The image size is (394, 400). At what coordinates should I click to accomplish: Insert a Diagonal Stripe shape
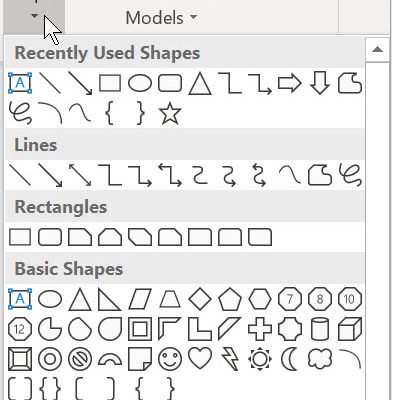click(x=230, y=329)
